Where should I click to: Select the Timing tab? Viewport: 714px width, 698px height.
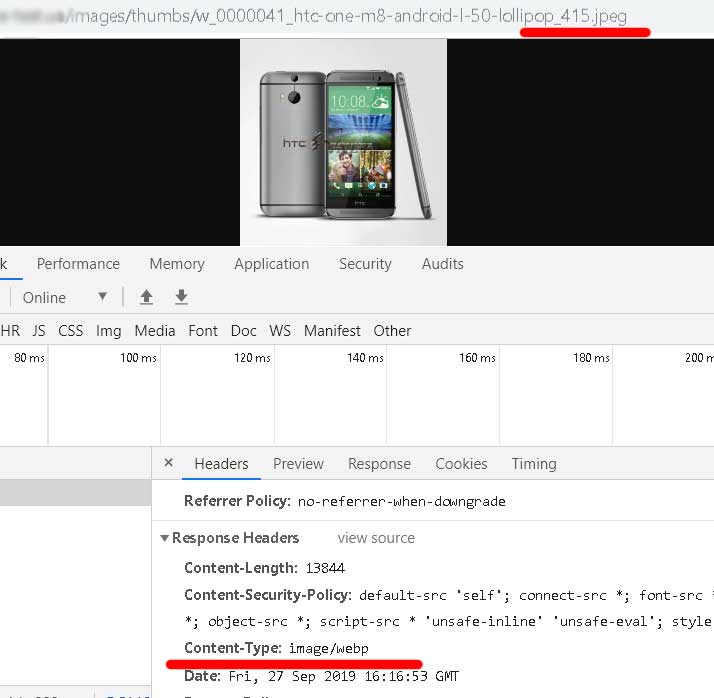tap(534, 464)
